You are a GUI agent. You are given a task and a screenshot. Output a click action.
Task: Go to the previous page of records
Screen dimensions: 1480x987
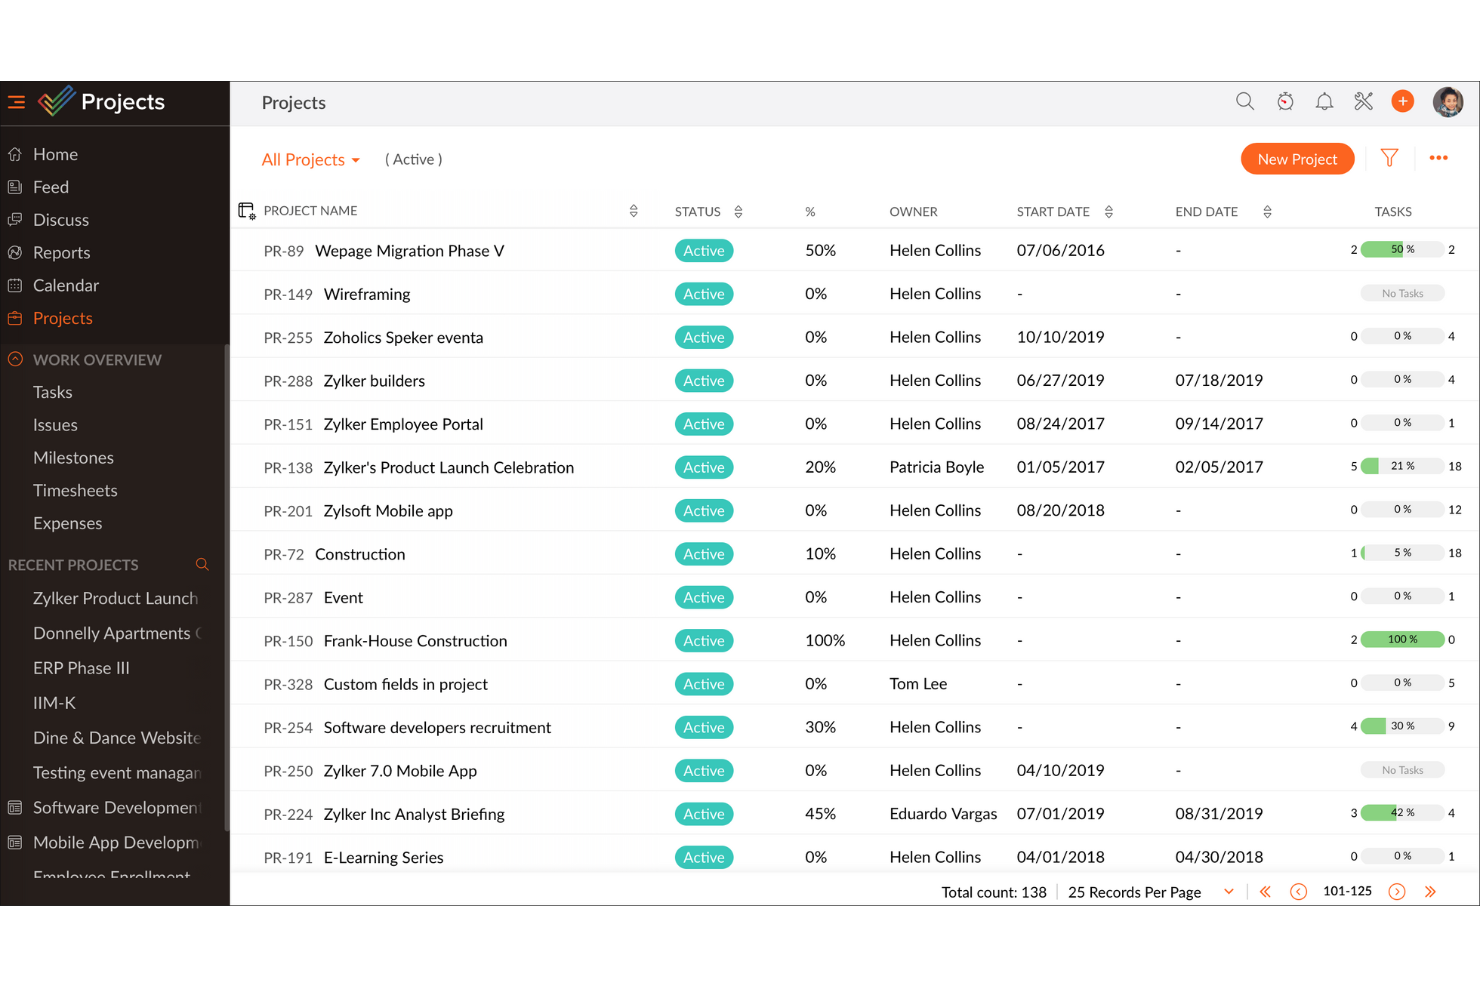(x=1298, y=892)
